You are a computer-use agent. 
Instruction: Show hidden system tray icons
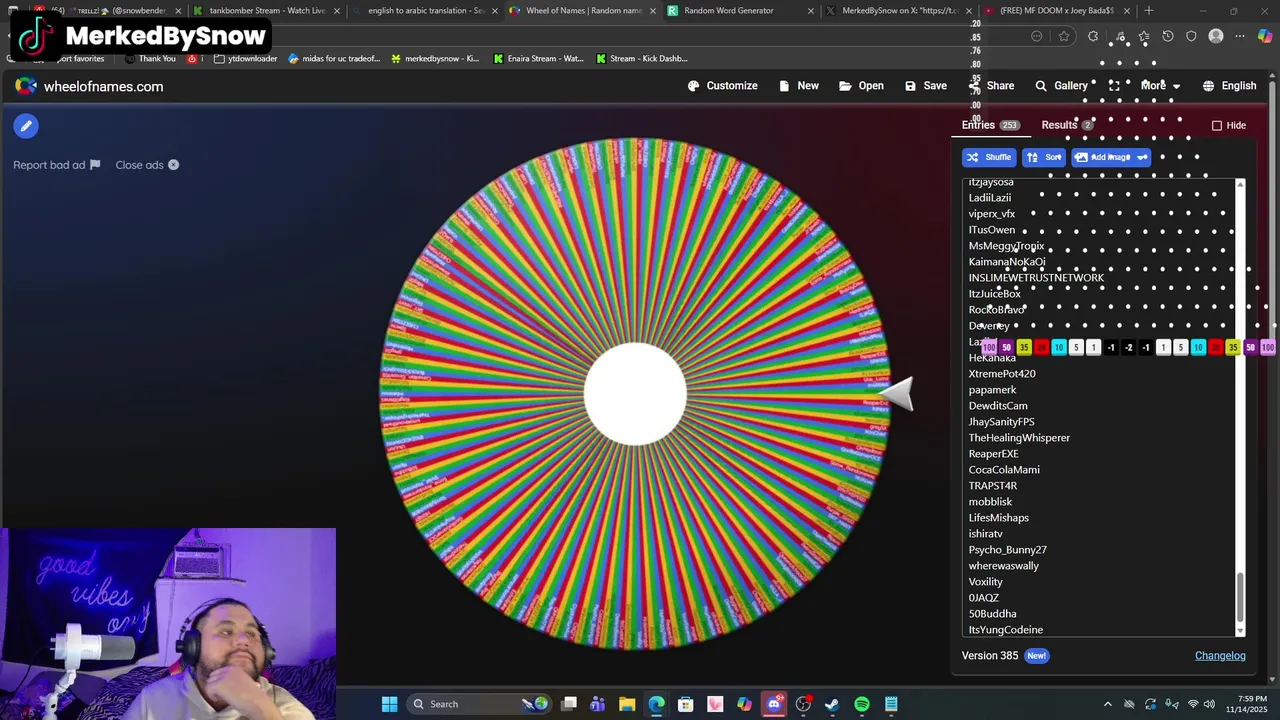(x=1107, y=704)
